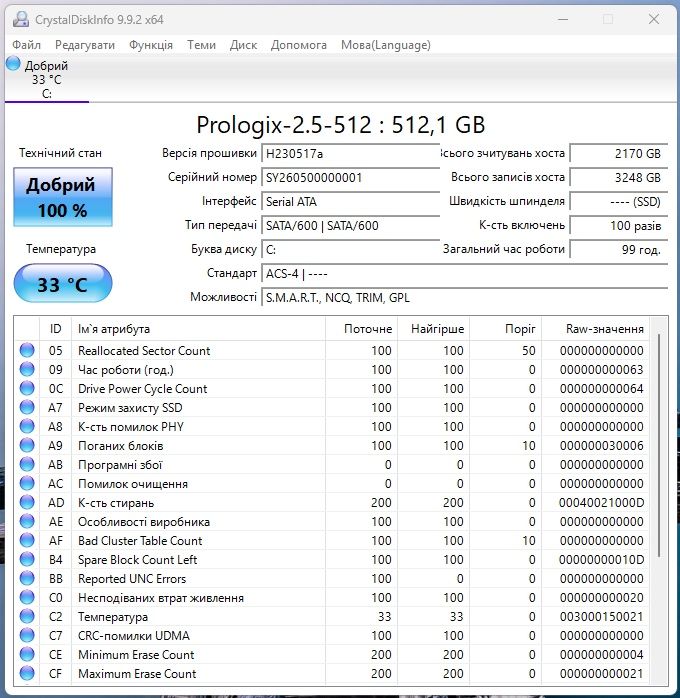The height and width of the screenshot is (698, 680).
Task: Minimize the CrystalDiskInfo window
Action: [x=563, y=19]
